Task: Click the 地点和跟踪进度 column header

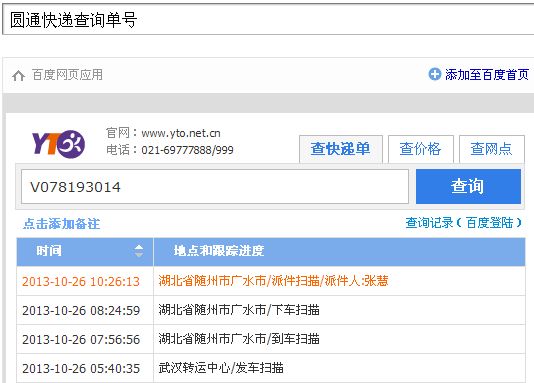Action: tap(339, 252)
